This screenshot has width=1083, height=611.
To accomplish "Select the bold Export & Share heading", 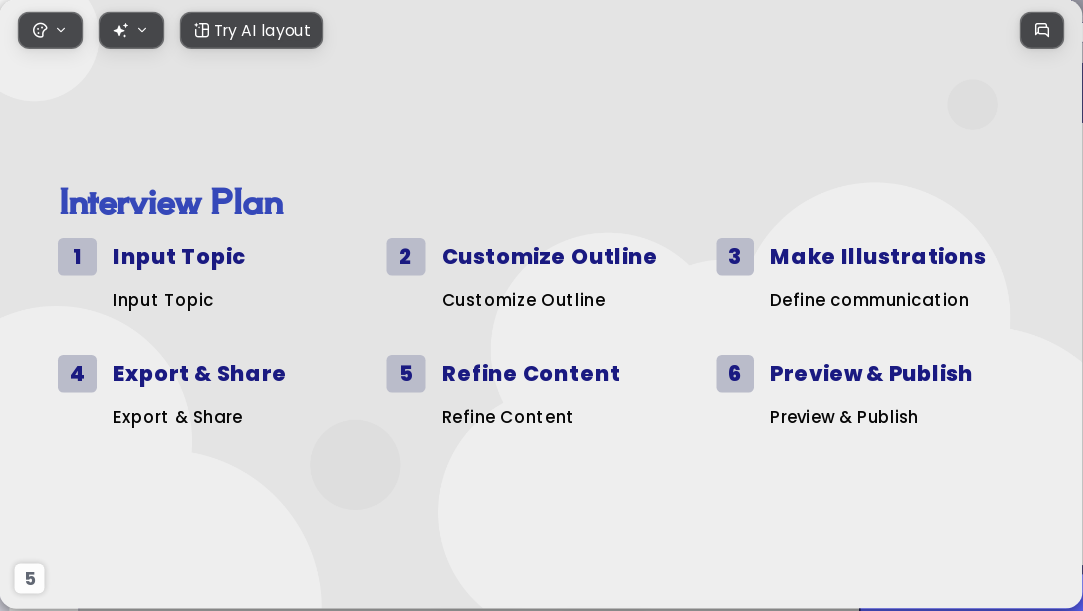I will [199, 374].
